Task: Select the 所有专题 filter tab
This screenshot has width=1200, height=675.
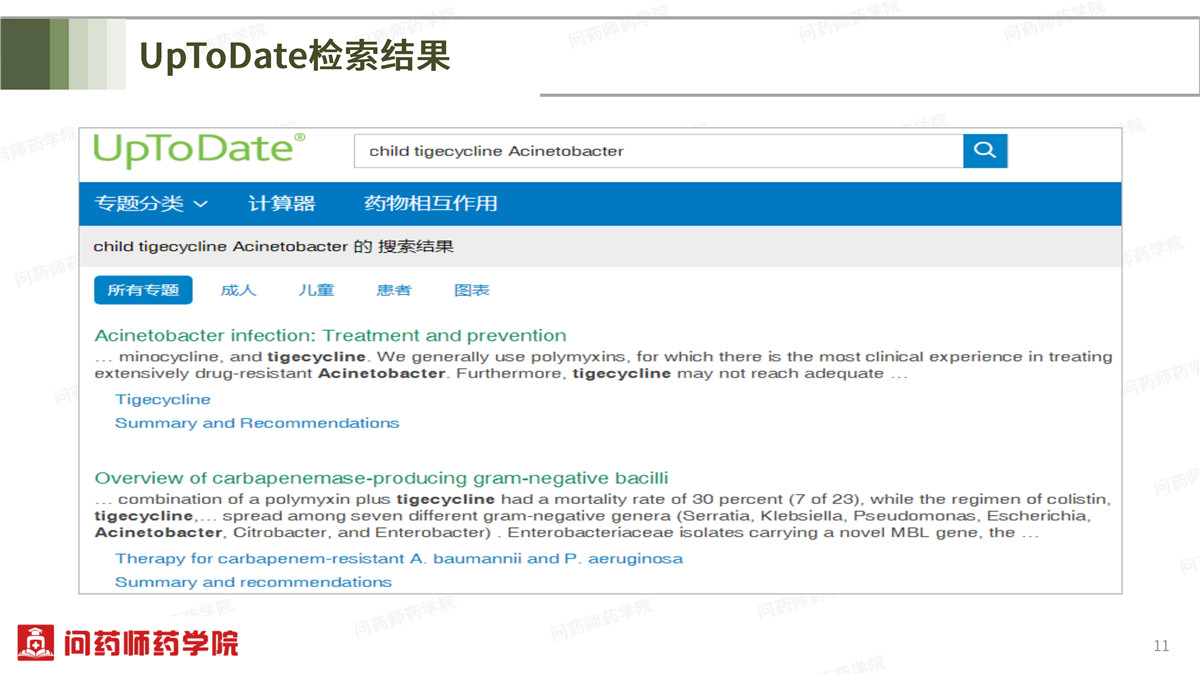Action: pos(143,290)
